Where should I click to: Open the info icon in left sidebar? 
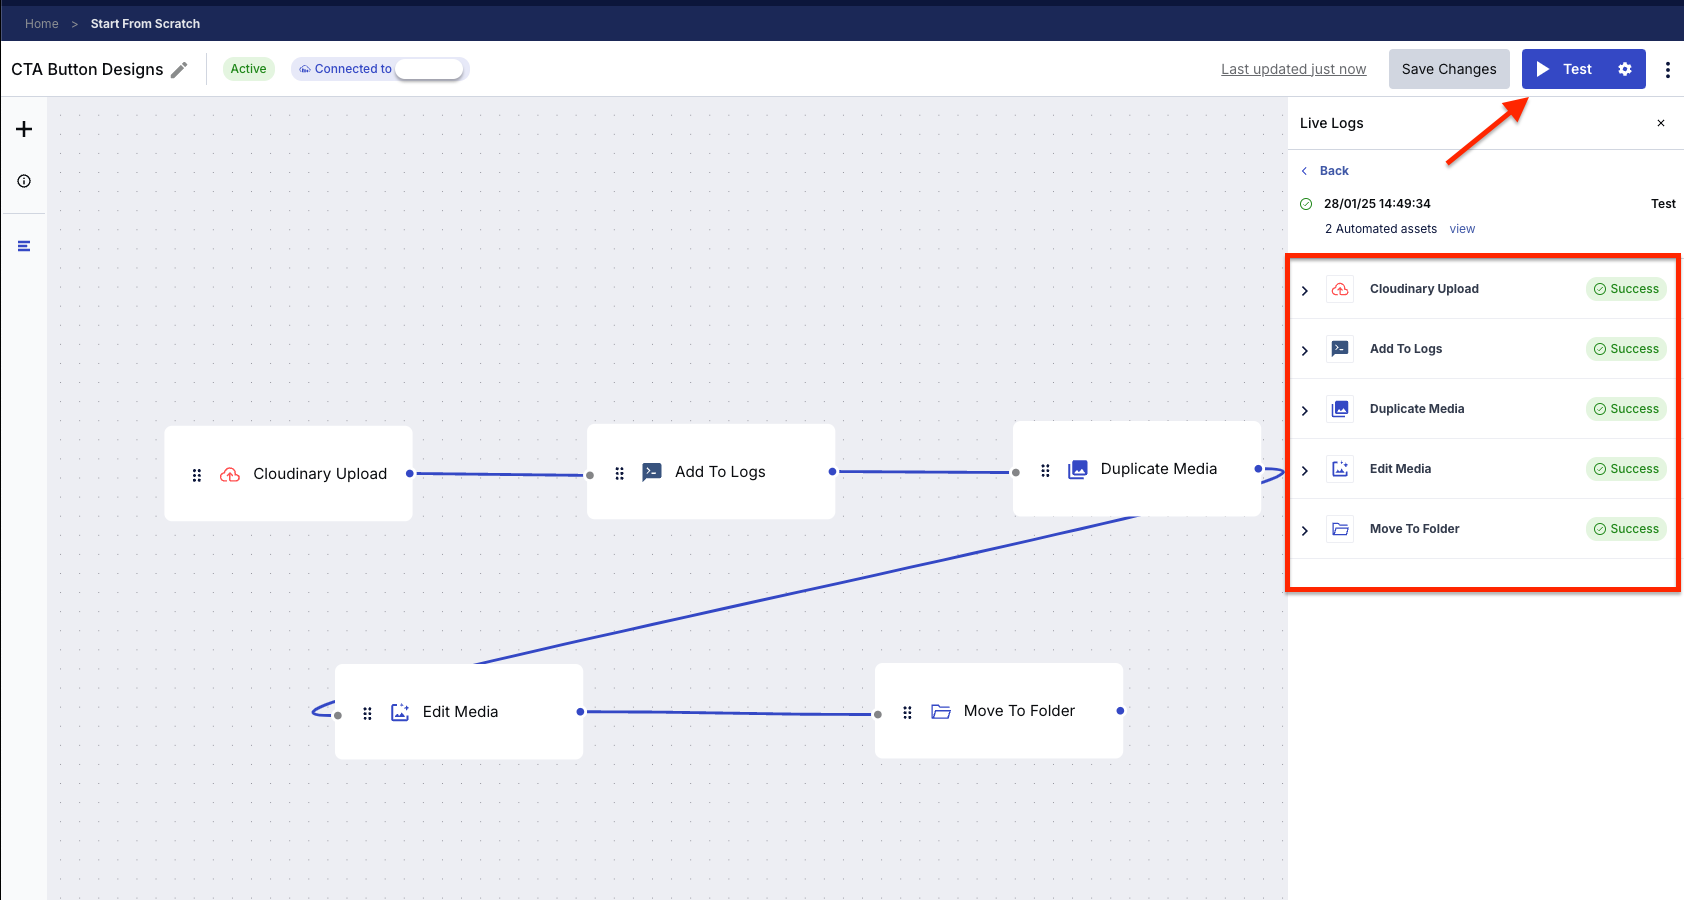pyautogui.click(x=24, y=181)
